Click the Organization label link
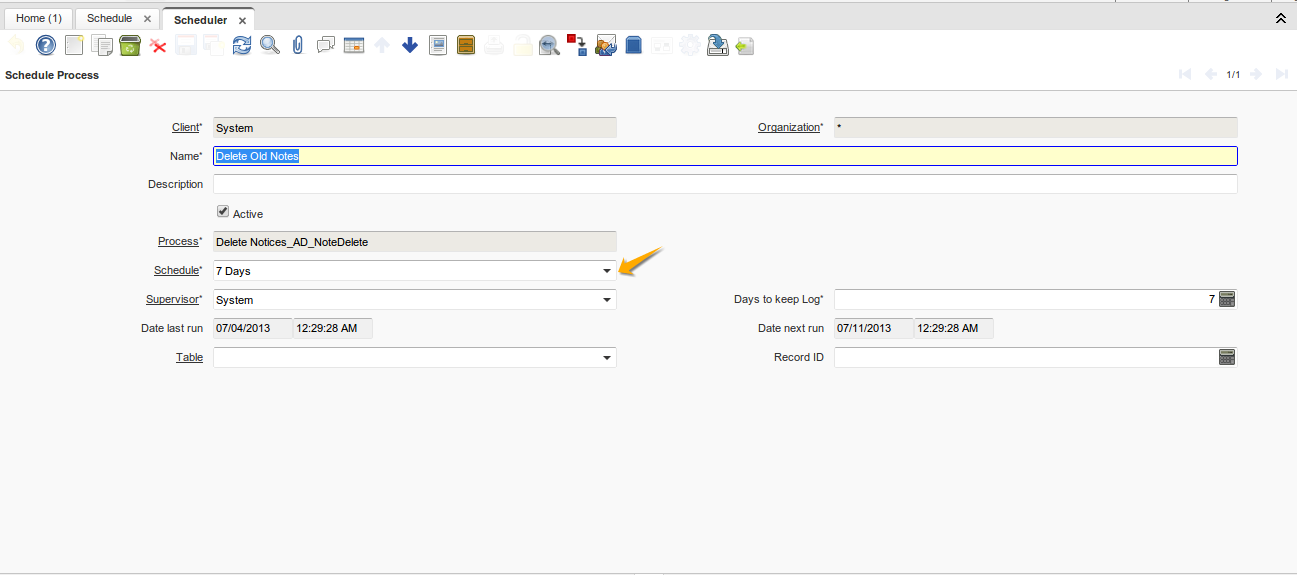Image resolution: width=1297 pixels, height=575 pixels. [788, 127]
